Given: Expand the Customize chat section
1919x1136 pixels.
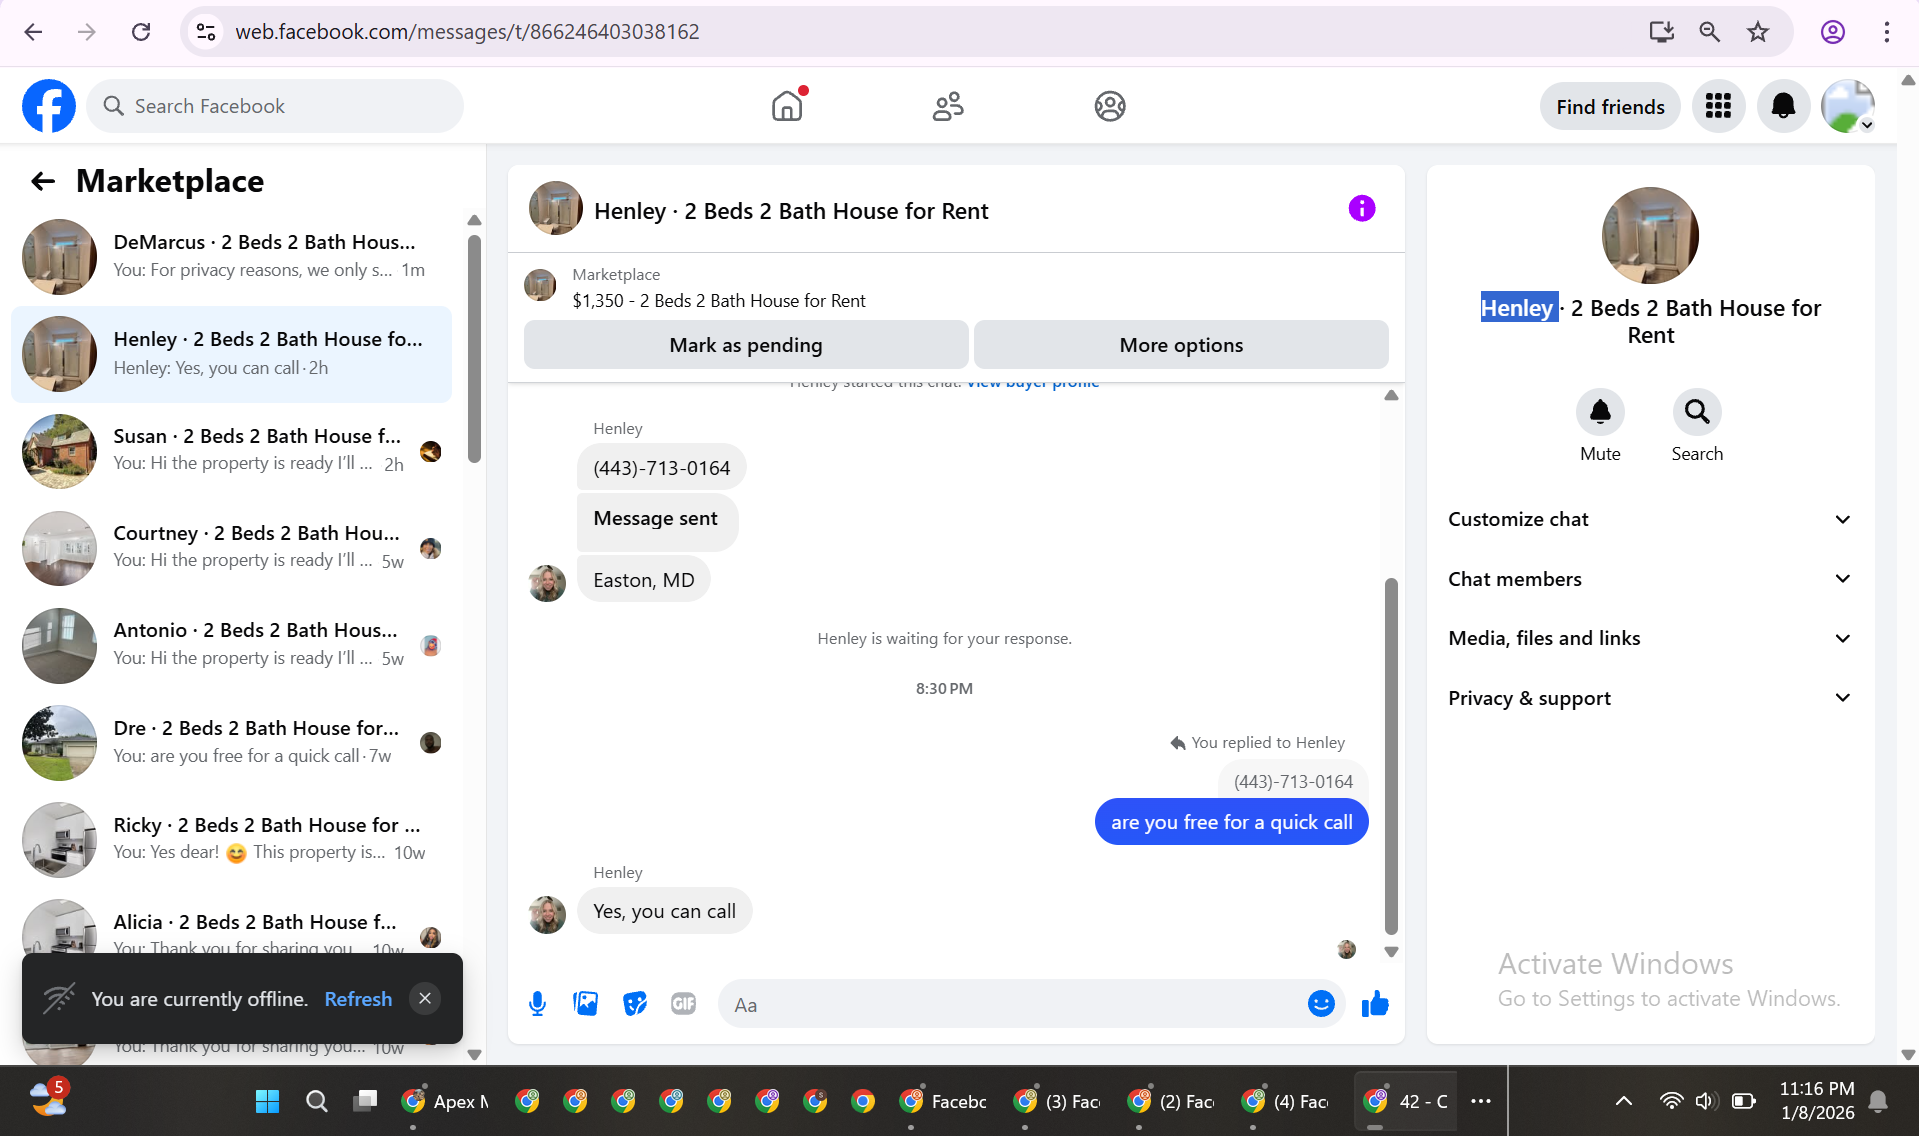Looking at the screenshot, I should [x=1650, y=519].
